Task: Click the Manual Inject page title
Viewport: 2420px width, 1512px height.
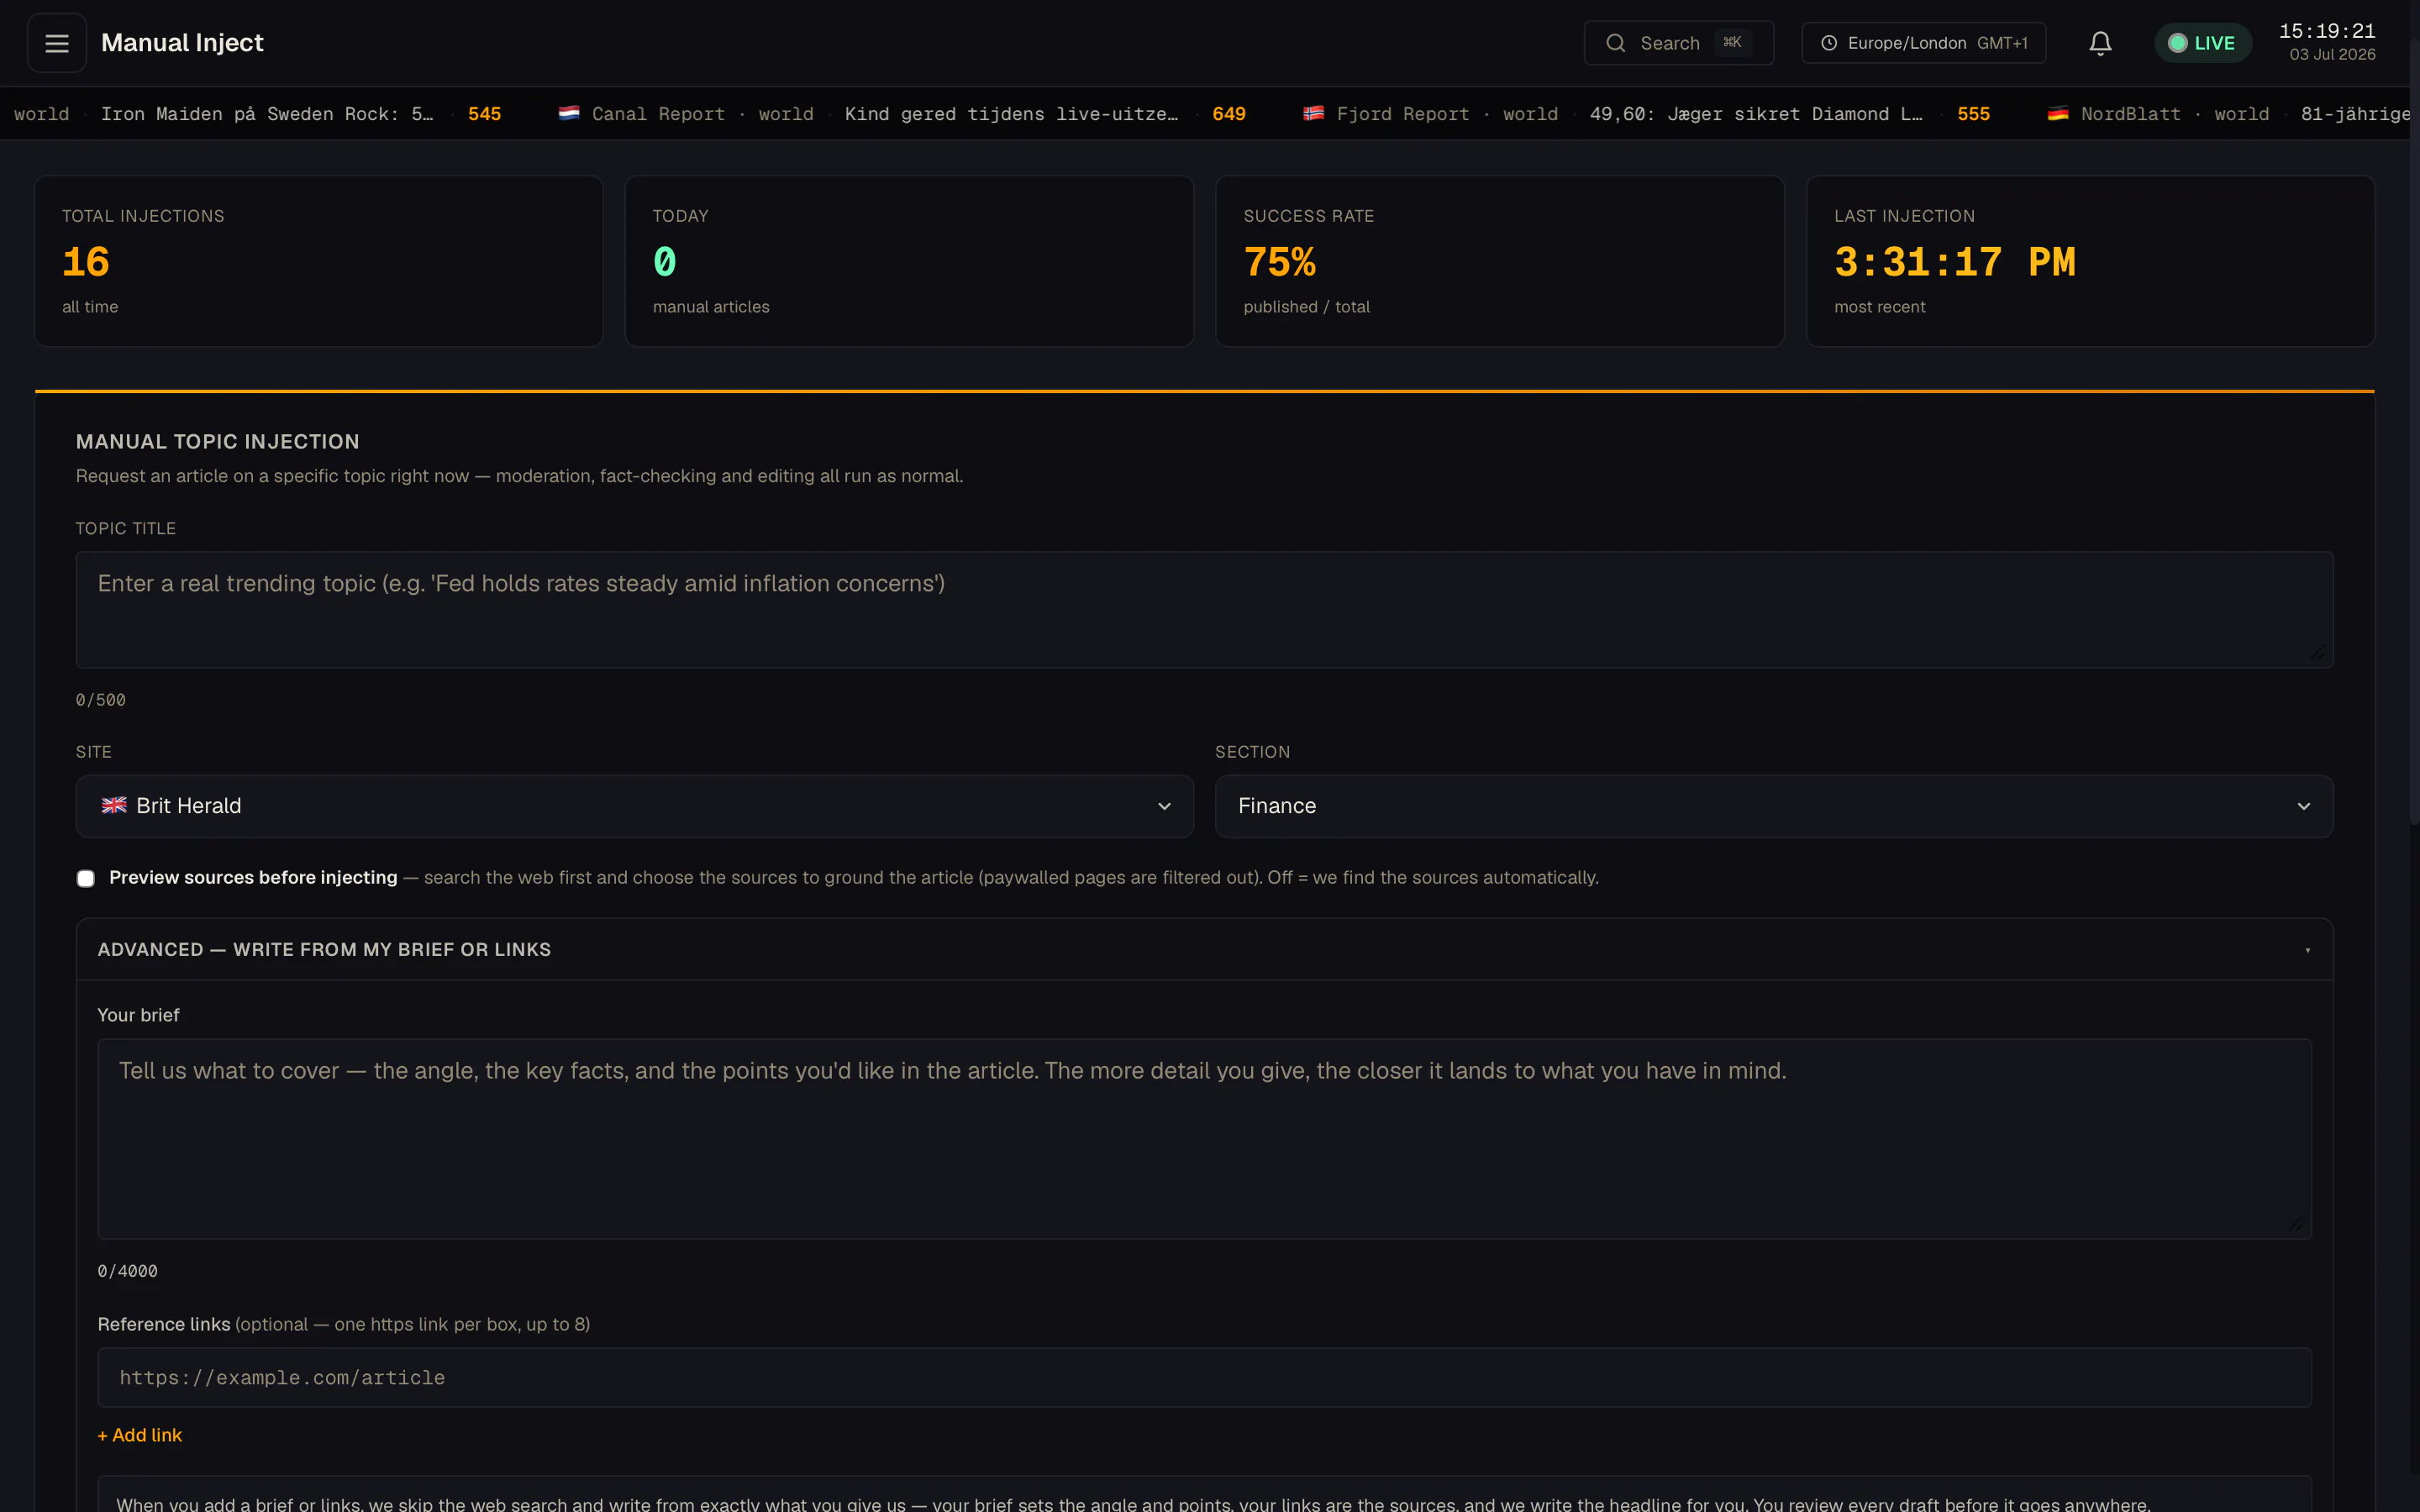Action: click(182, 43)
